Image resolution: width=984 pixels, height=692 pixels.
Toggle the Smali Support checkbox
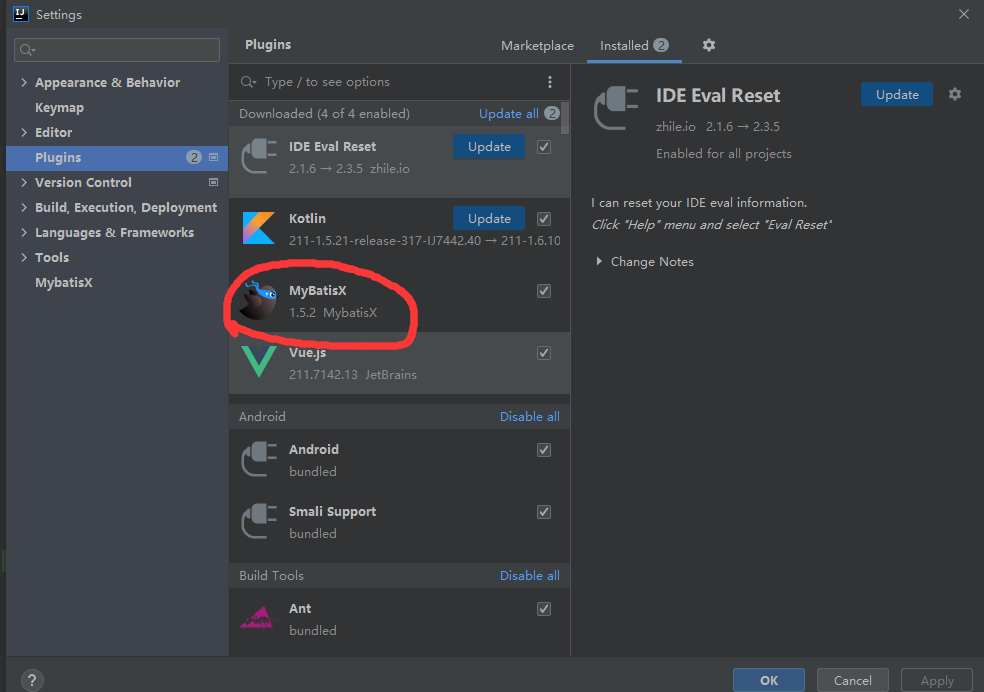point(544,512)
